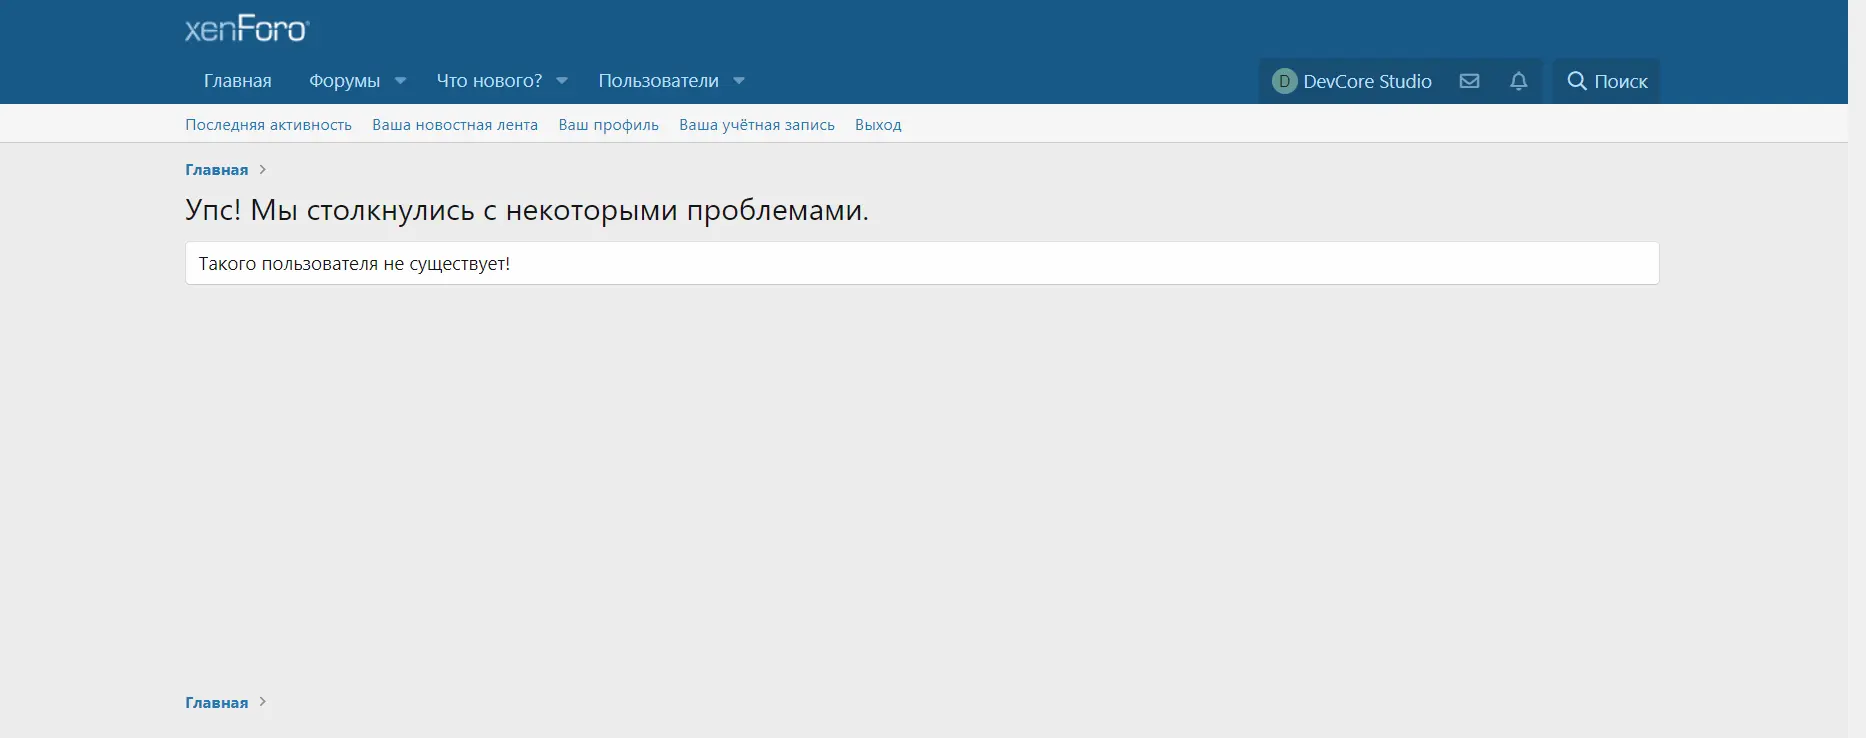Viewport: 1866px width, 738px height.
Task: Click the DevCore Studio avatar icon
Action: pyautogui.click(x=1284, y=81)
